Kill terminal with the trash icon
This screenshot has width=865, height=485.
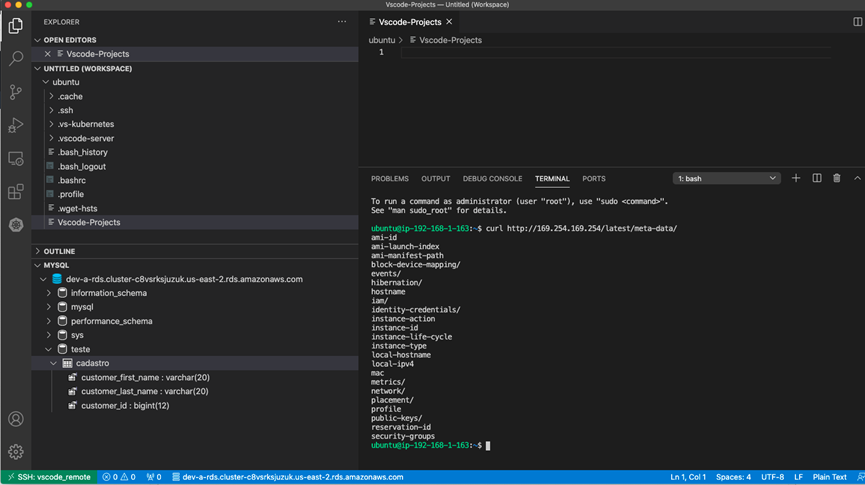[837, 178]
